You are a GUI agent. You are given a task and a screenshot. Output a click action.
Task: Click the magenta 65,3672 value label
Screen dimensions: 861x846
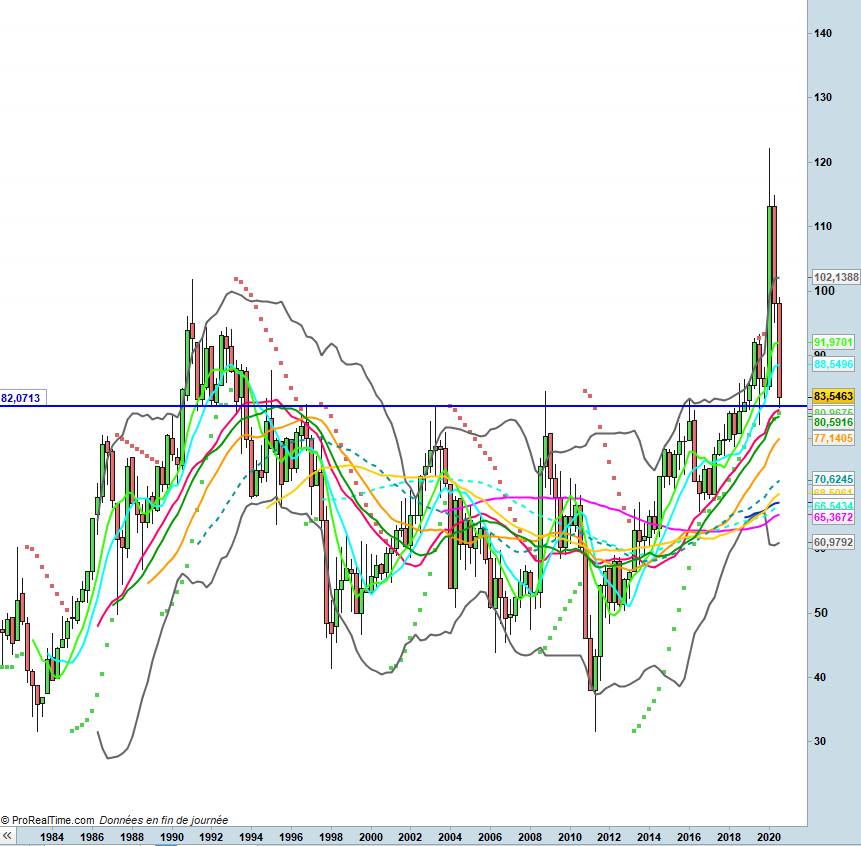834,517
